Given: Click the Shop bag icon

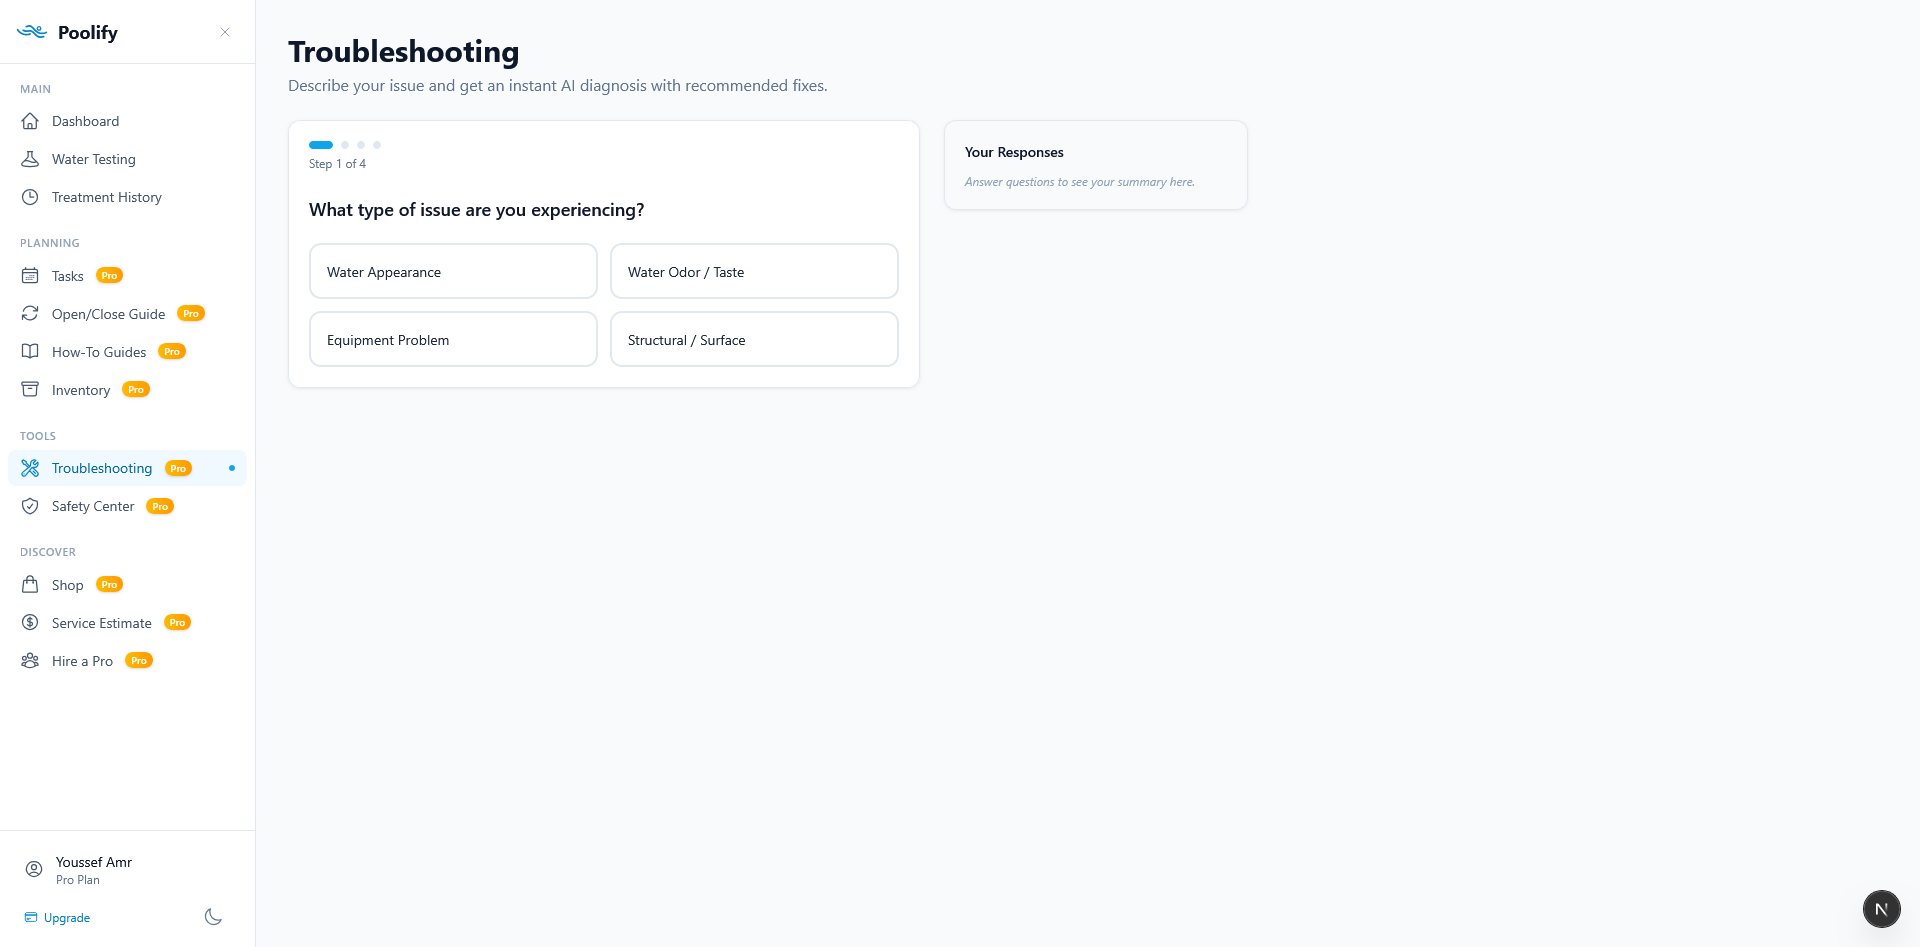Looking at the screenshot, I should (31, 584).
